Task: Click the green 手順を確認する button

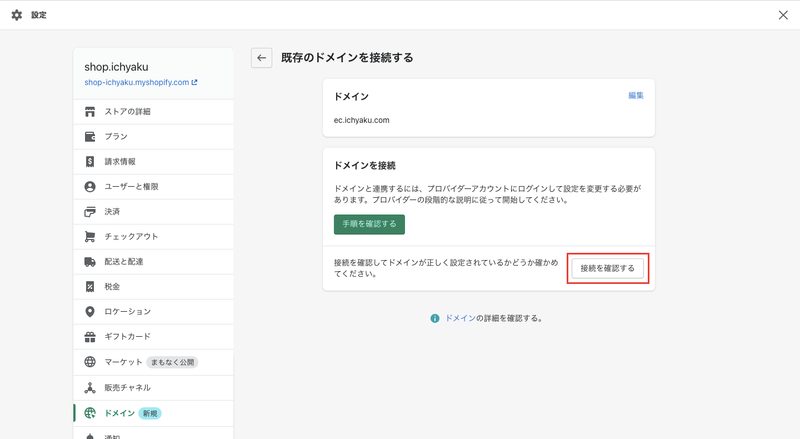Action: [x=369, y=224]
